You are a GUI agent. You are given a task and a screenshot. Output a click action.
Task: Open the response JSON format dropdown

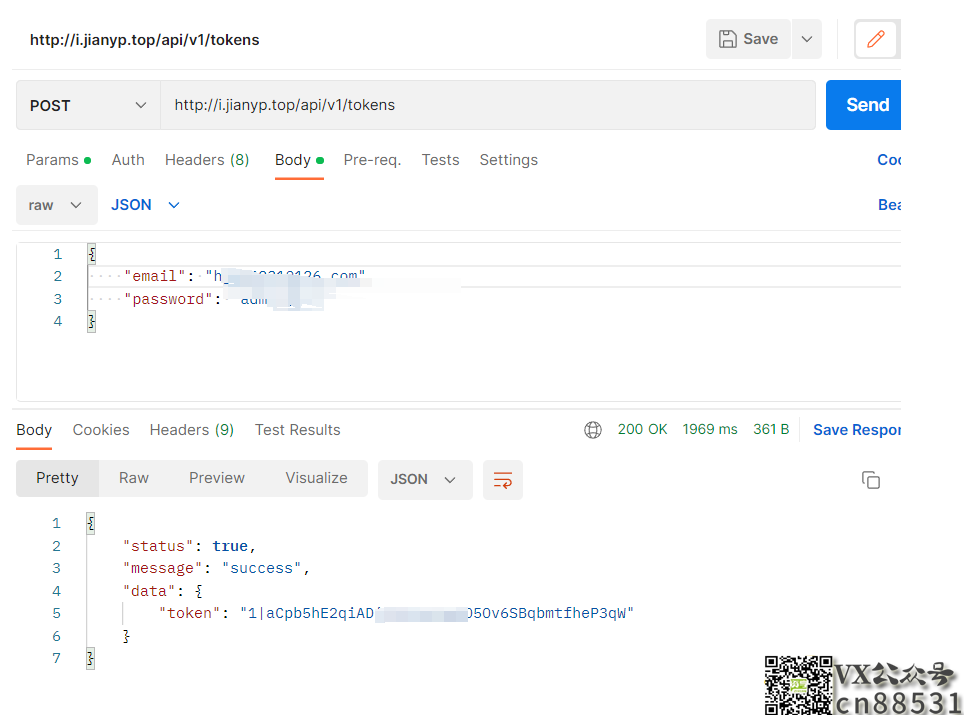tap(425, 480)
